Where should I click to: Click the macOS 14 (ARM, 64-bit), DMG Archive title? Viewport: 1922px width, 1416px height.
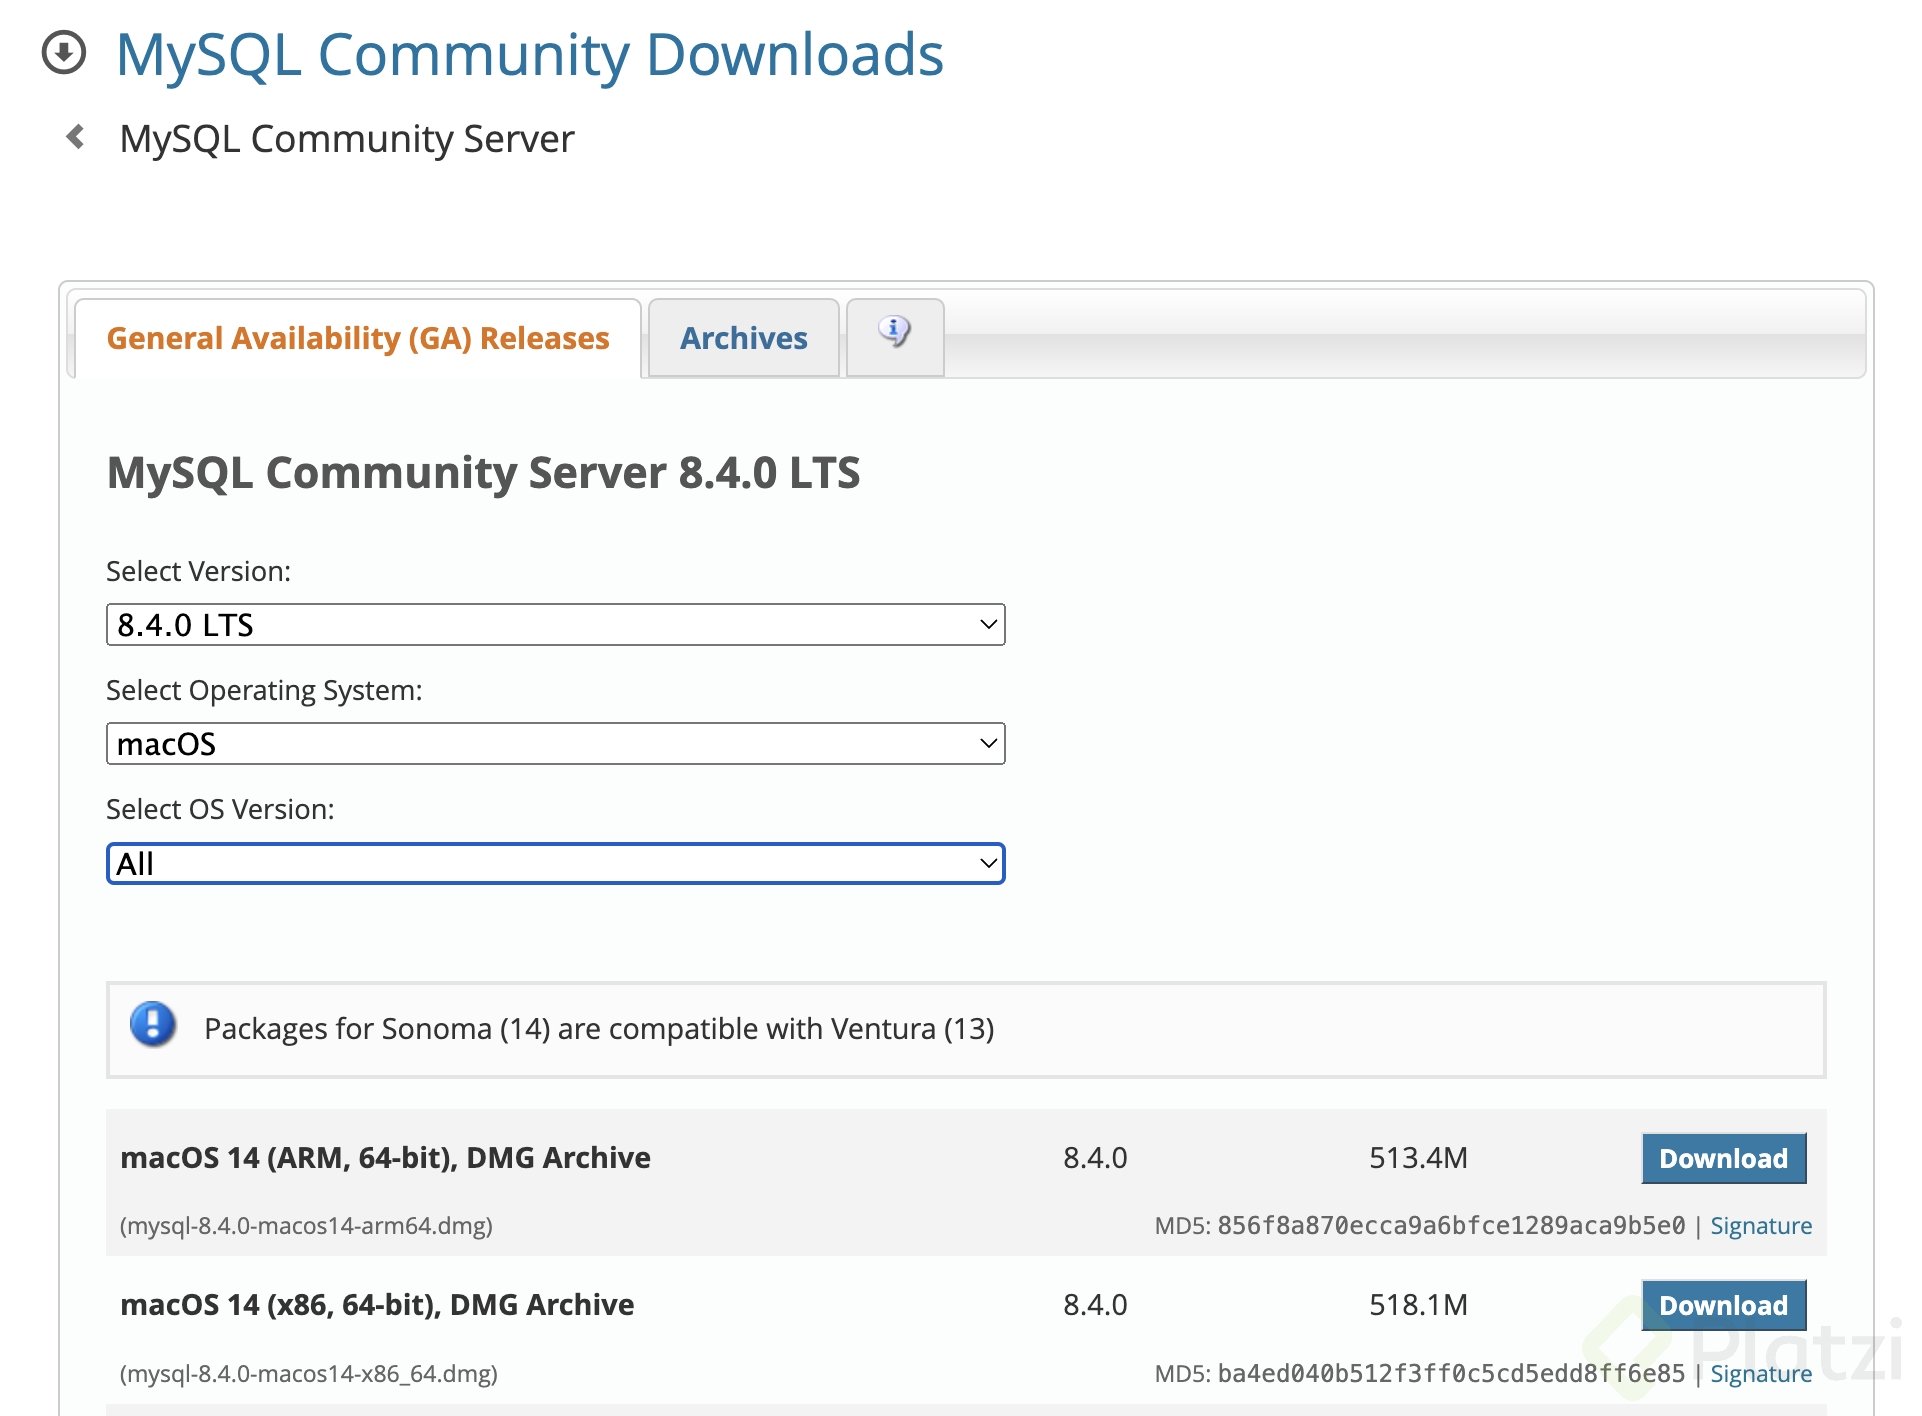coord(385,1158)
